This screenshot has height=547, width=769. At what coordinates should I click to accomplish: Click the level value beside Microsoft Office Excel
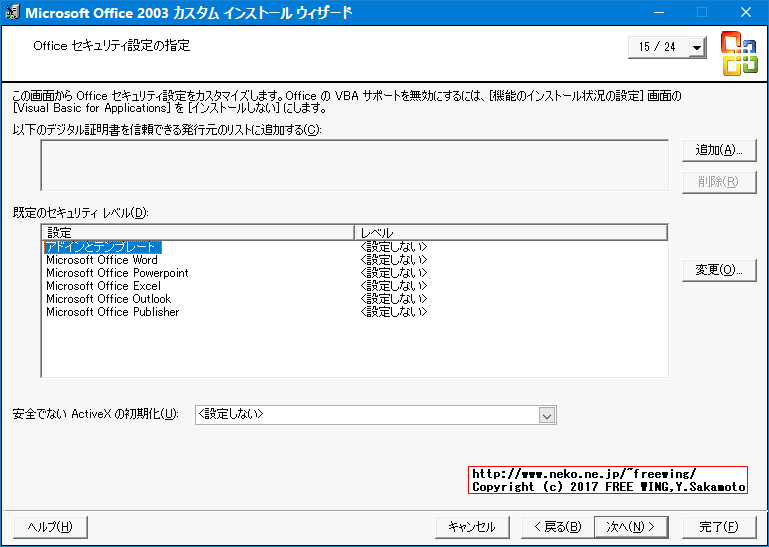[x=393, y=286]
